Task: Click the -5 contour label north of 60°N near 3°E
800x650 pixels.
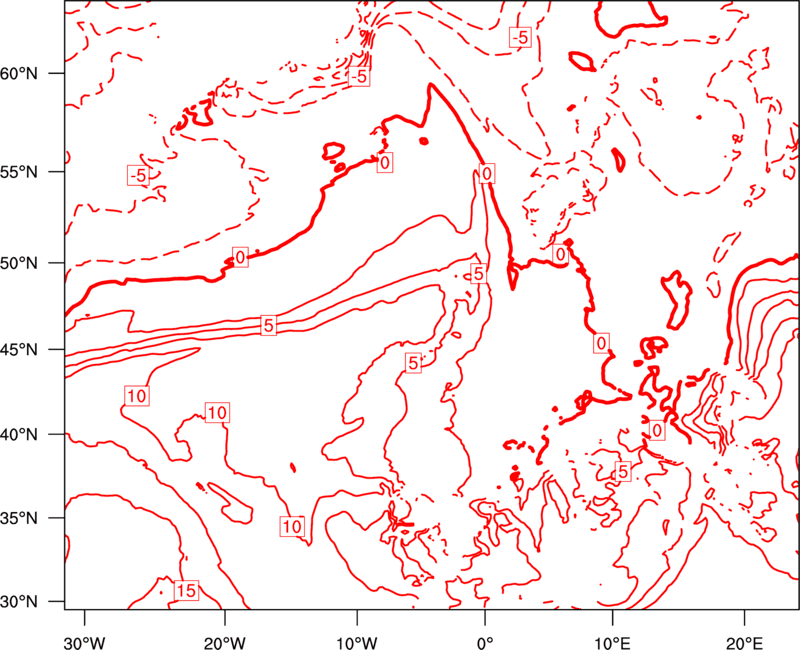Action: (520, 37)
